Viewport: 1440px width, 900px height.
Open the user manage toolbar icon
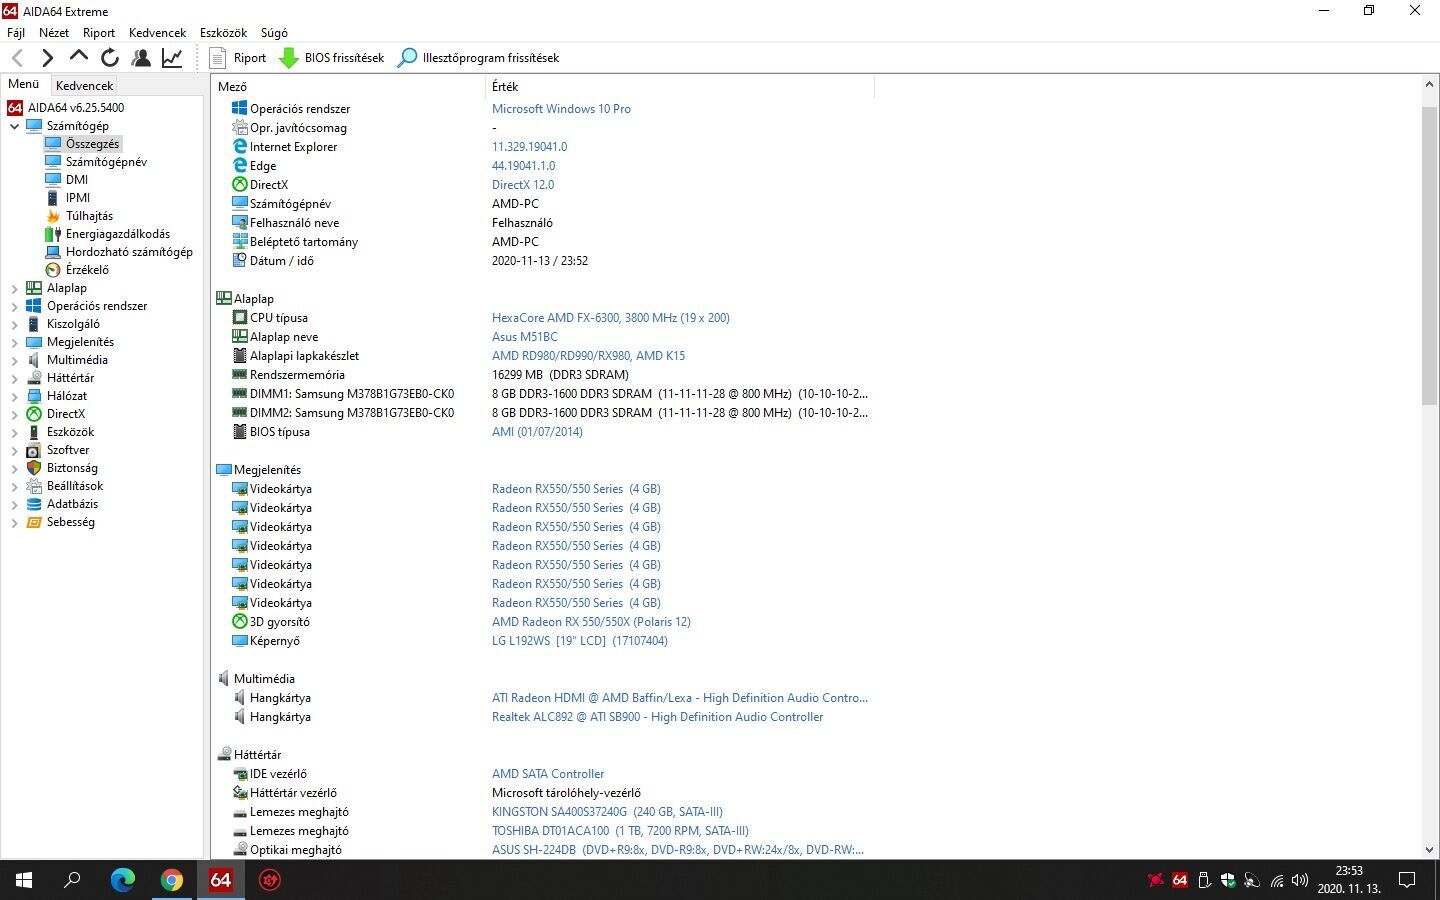pyautogui.click(x=141, y=58)
